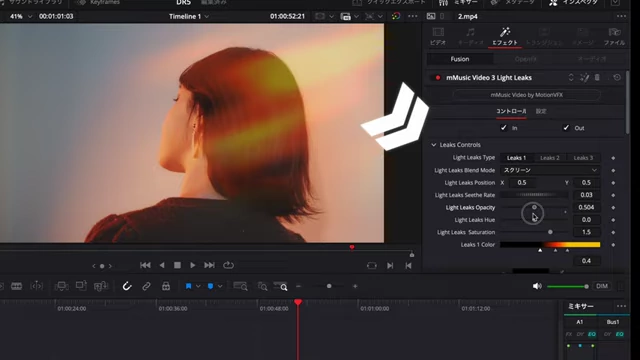Image resolution: width=640 pixels, height=360 pixels.
Task: Open the flag color dropdown arrow
Action: (198, 287)
